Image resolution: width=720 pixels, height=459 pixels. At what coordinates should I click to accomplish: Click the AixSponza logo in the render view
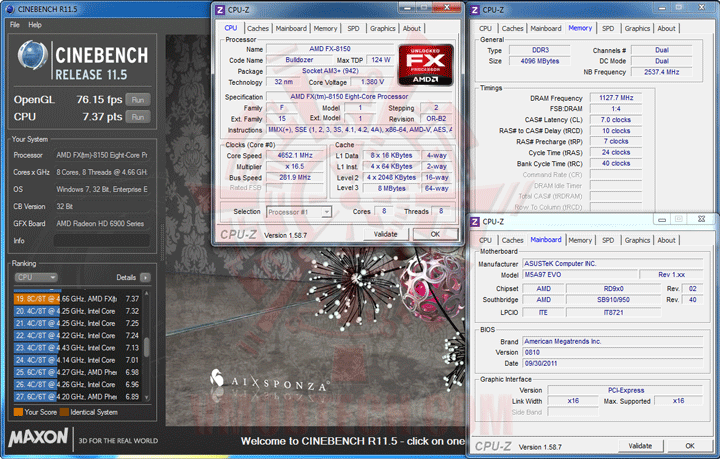269,380
